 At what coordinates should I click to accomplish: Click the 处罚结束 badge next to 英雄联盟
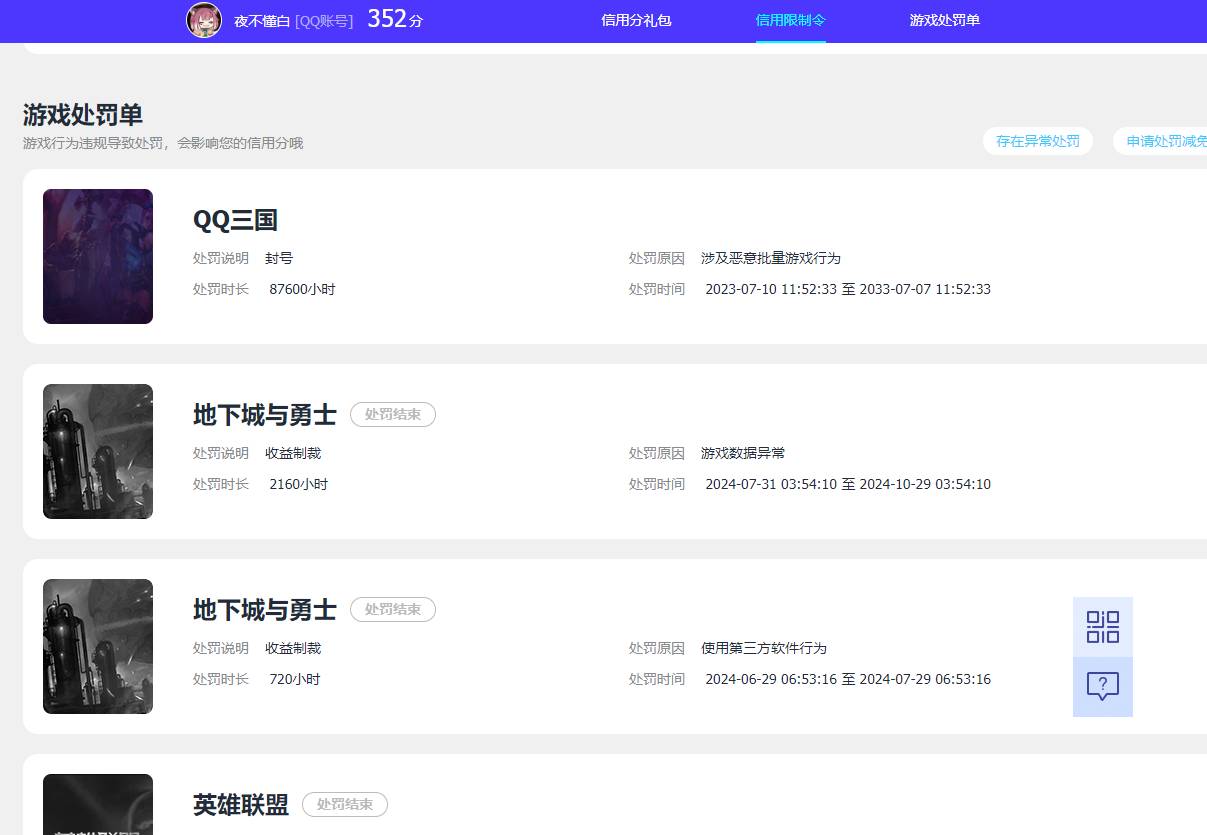pos(344,804)
